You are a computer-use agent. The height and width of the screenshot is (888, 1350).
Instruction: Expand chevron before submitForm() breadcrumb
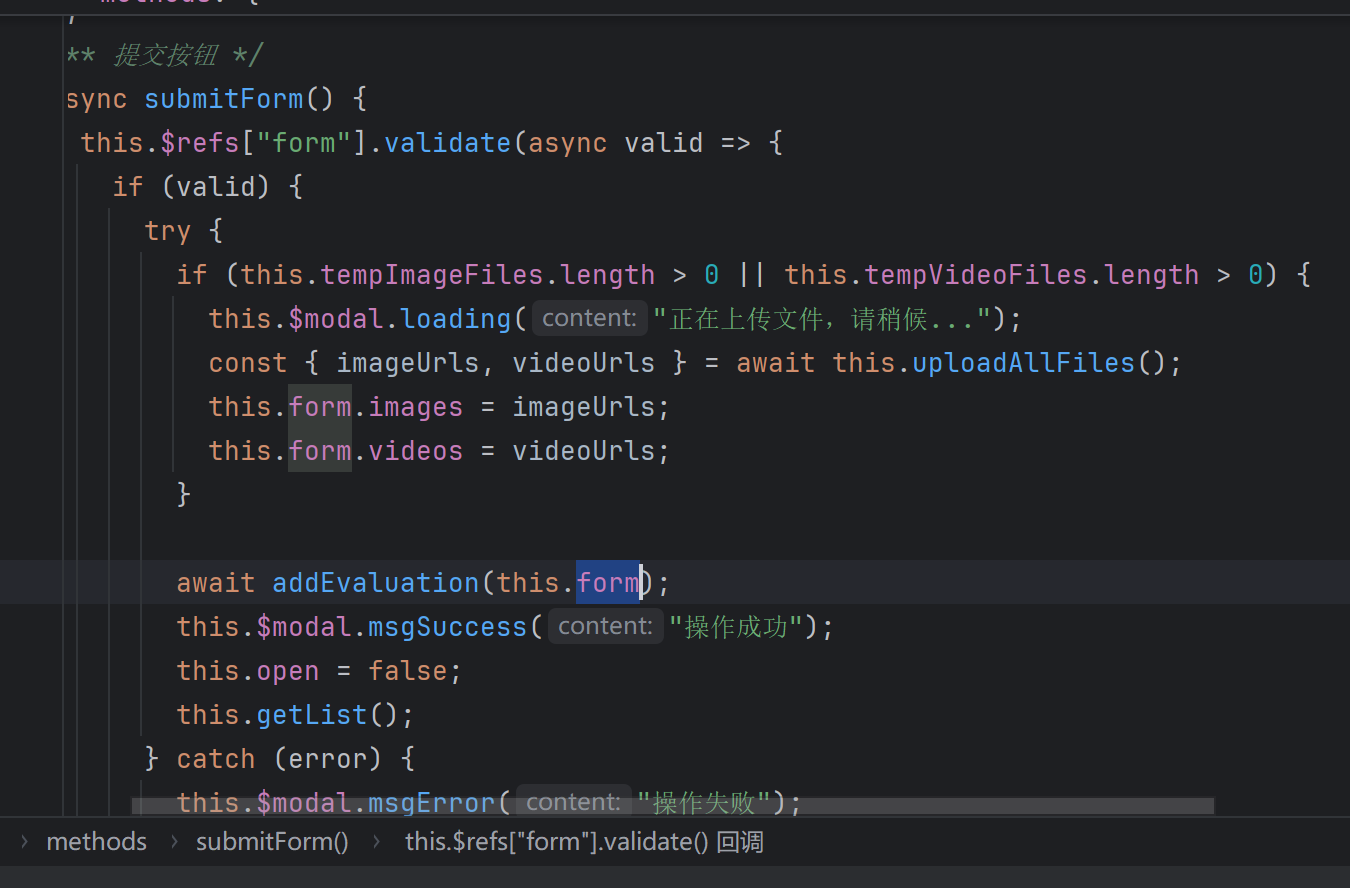click(174, 842)
